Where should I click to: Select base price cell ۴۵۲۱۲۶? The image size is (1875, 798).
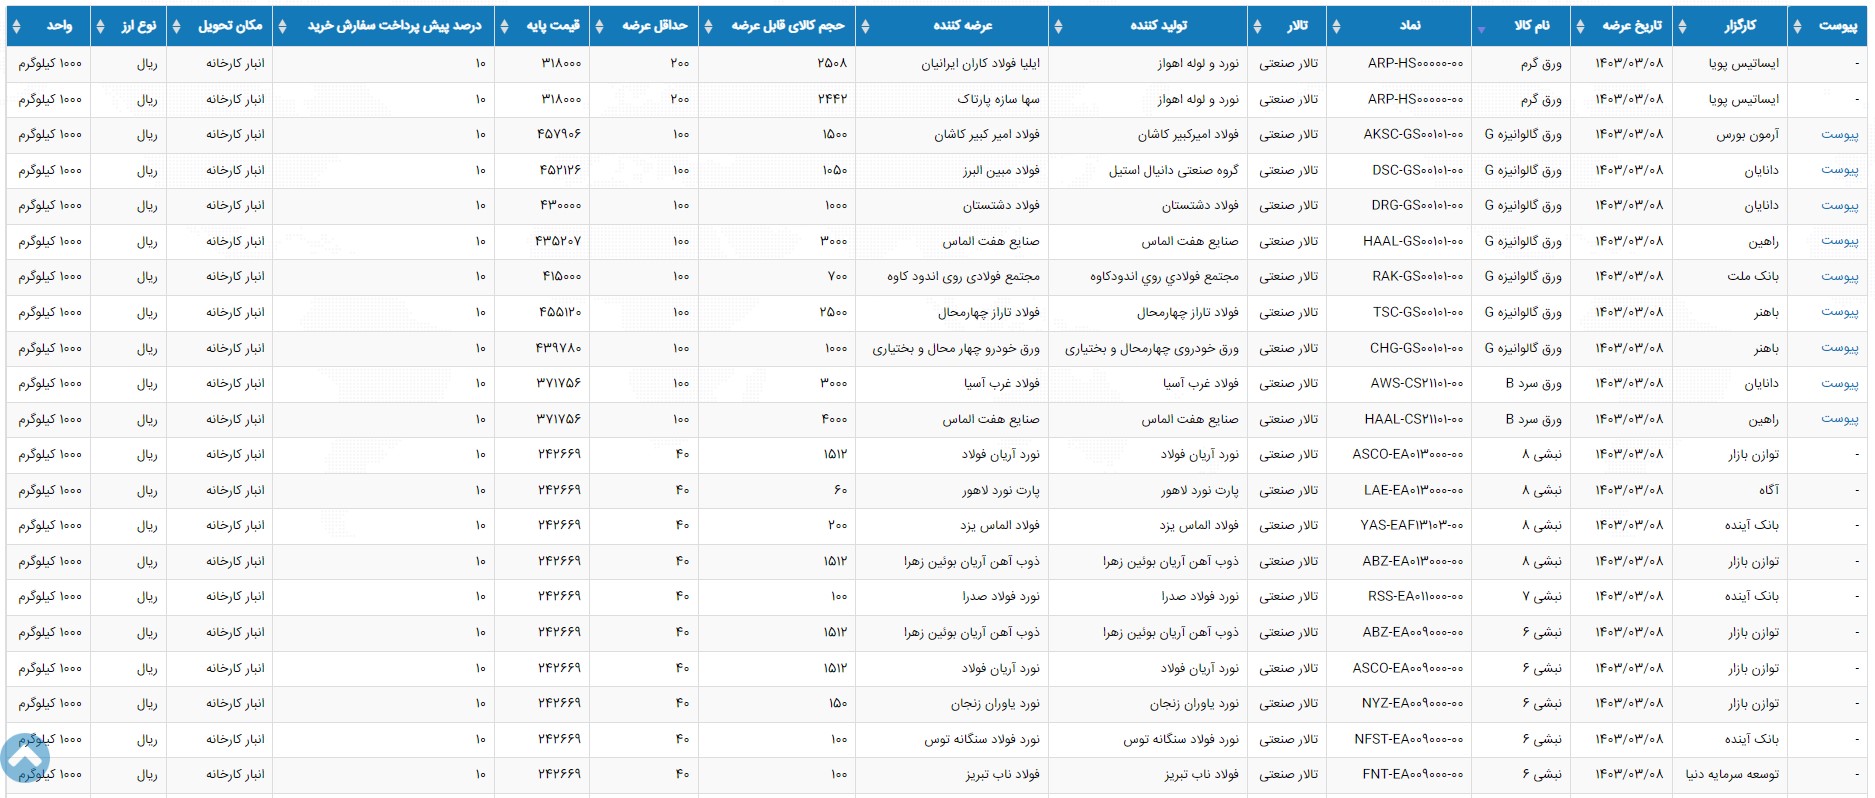point(542,170)
